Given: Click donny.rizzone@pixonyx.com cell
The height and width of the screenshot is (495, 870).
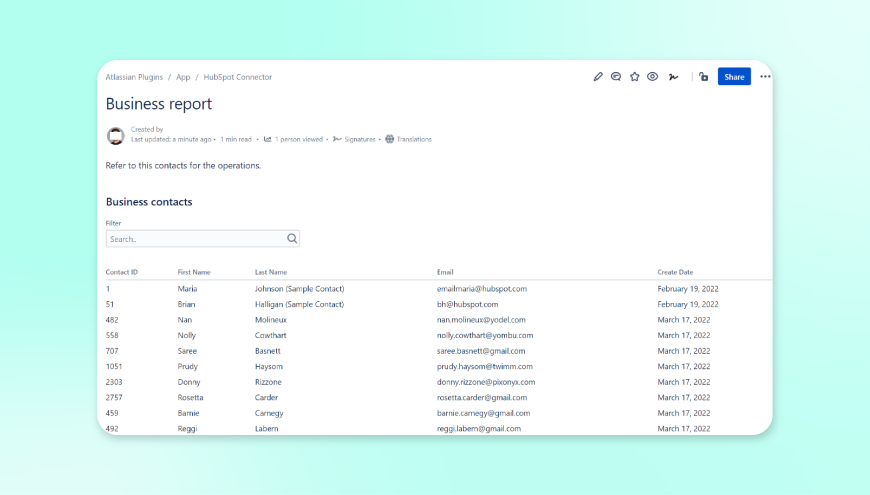Looking at the screenshot, I should (x=486, y=382).
